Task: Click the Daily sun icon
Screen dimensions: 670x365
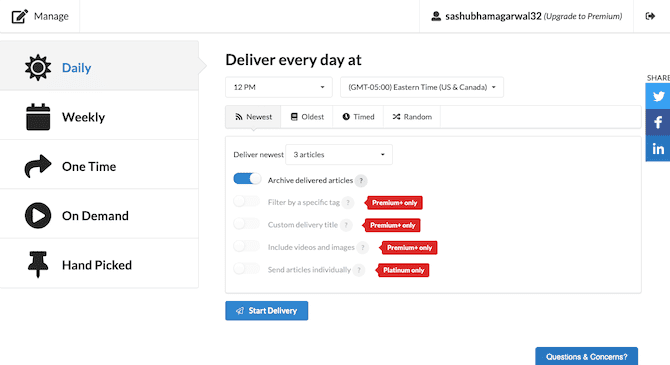Action: (38, 68)
